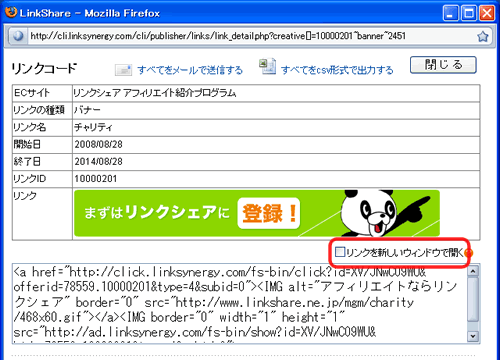Click inside the link HTML code textarea
500x360 pixels.
(239, 304)
